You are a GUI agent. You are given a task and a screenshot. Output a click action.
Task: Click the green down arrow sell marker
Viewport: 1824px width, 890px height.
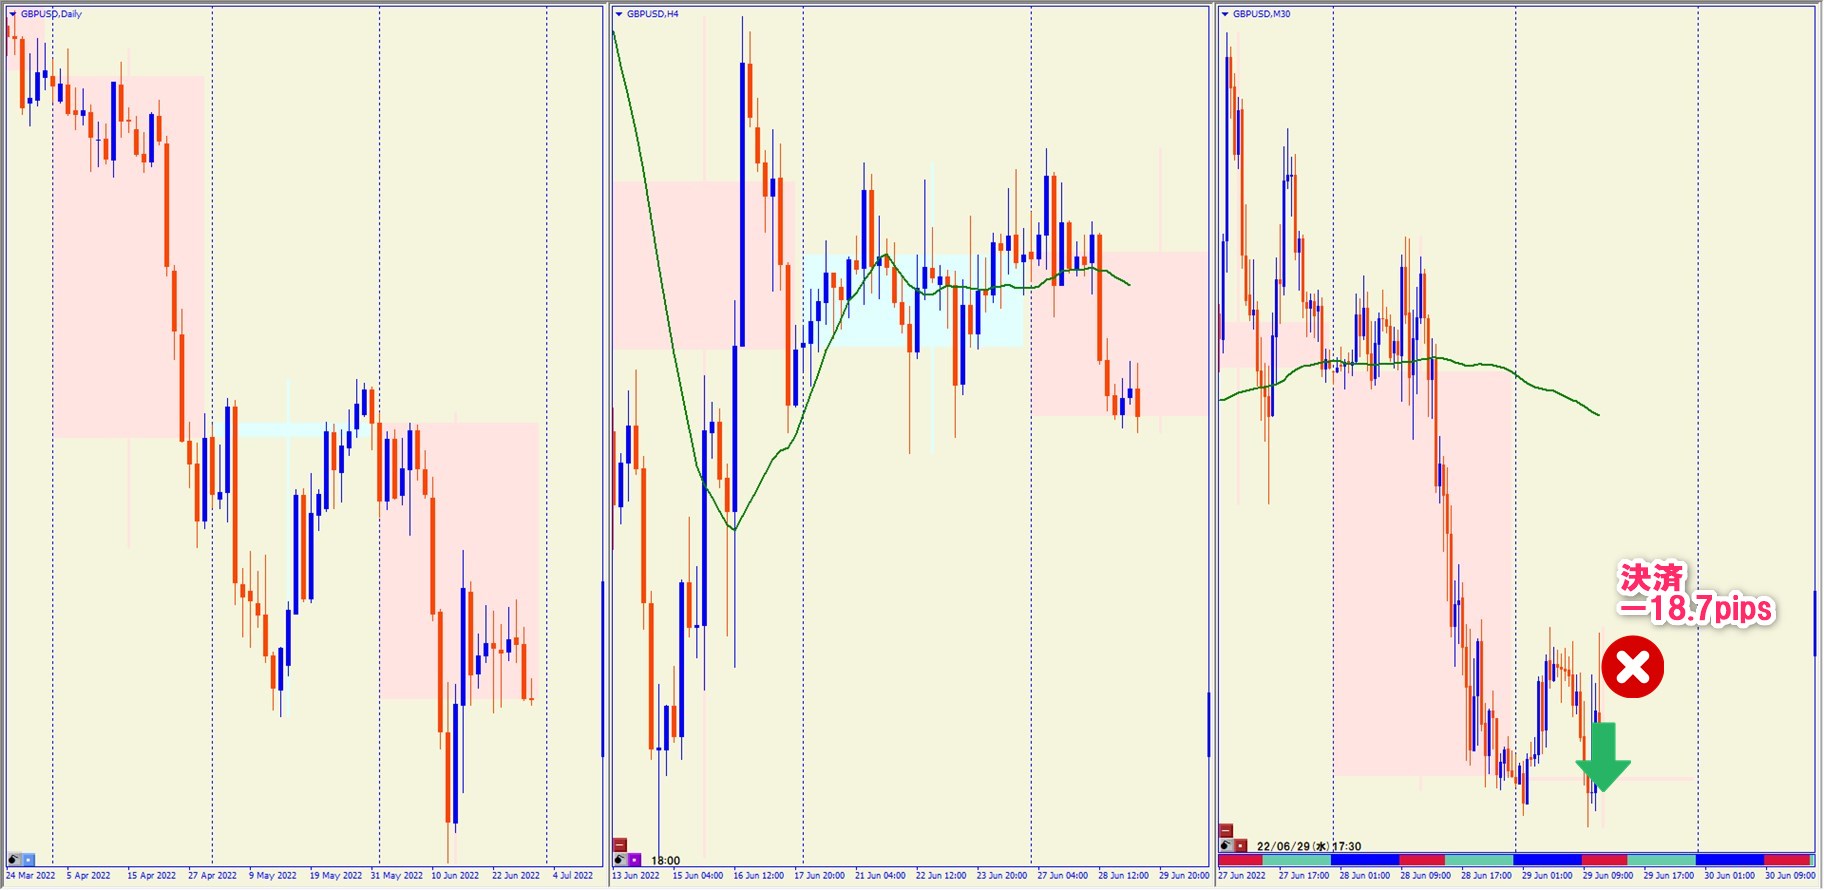click(x=1603, y=757)
